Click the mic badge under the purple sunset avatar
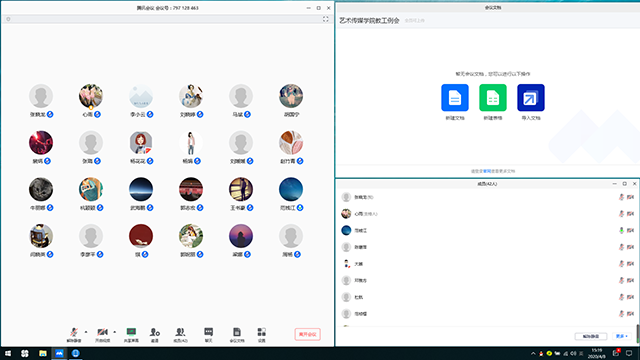 click(247, 254)
